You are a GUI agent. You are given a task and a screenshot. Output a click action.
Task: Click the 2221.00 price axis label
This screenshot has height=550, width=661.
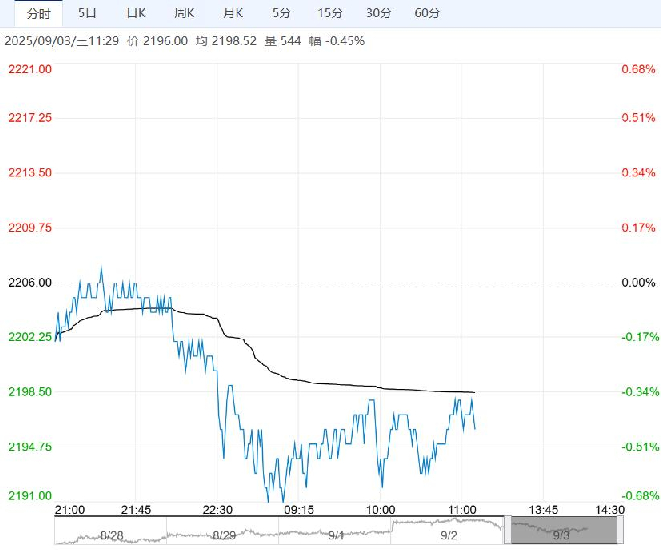(30, 69)
